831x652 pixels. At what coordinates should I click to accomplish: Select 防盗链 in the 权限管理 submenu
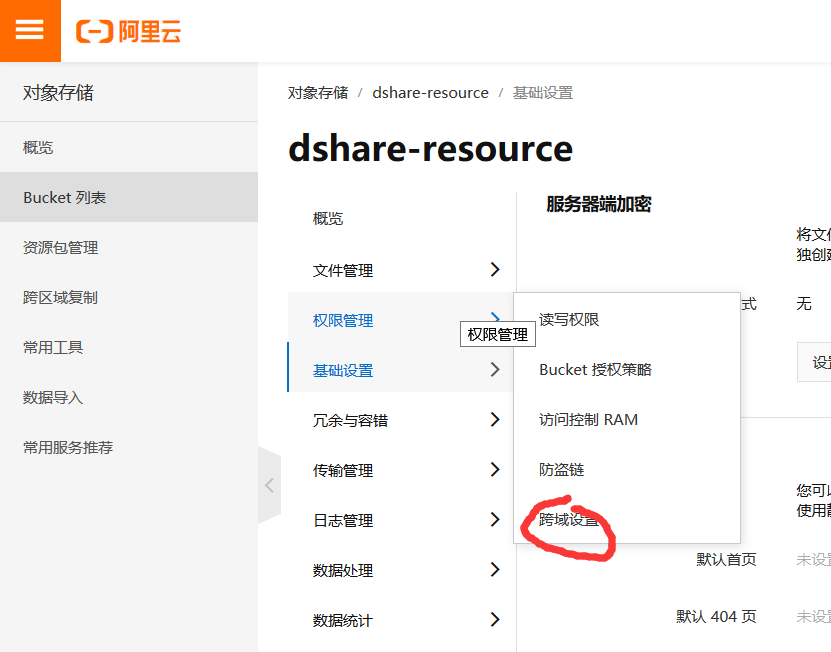pos(561,469)
